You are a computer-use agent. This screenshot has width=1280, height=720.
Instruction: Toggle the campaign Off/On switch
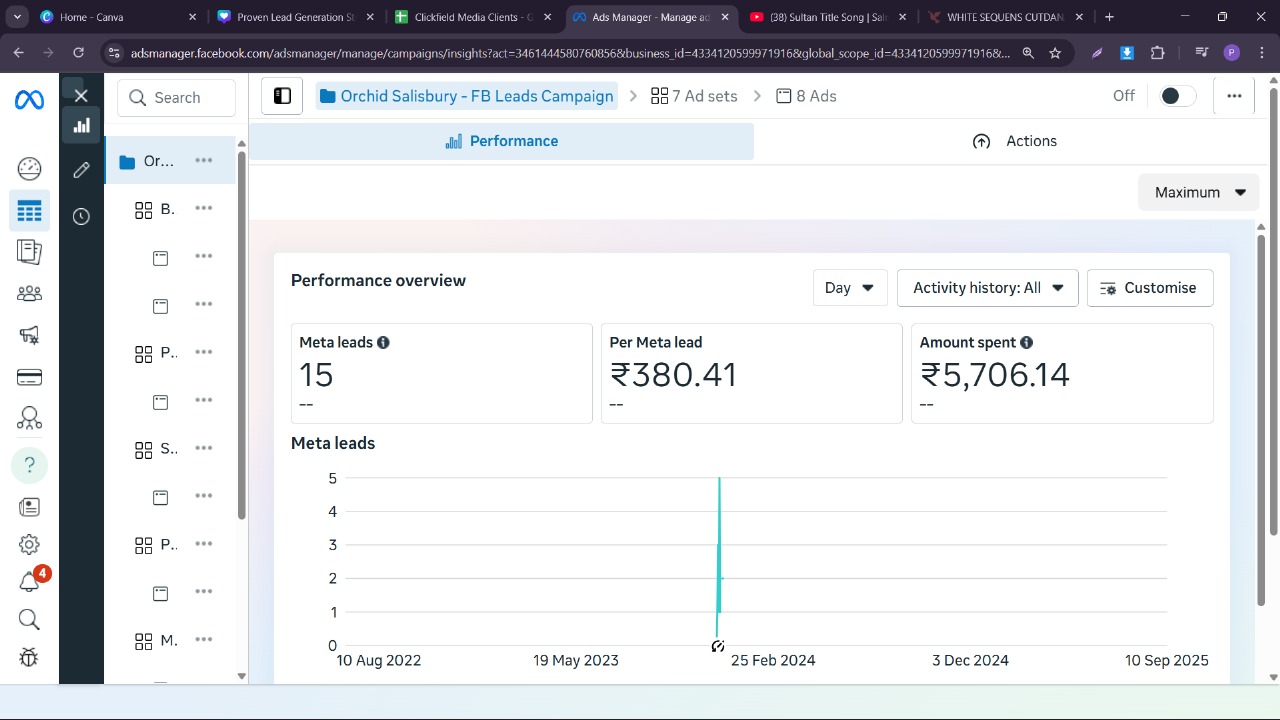1176,96
